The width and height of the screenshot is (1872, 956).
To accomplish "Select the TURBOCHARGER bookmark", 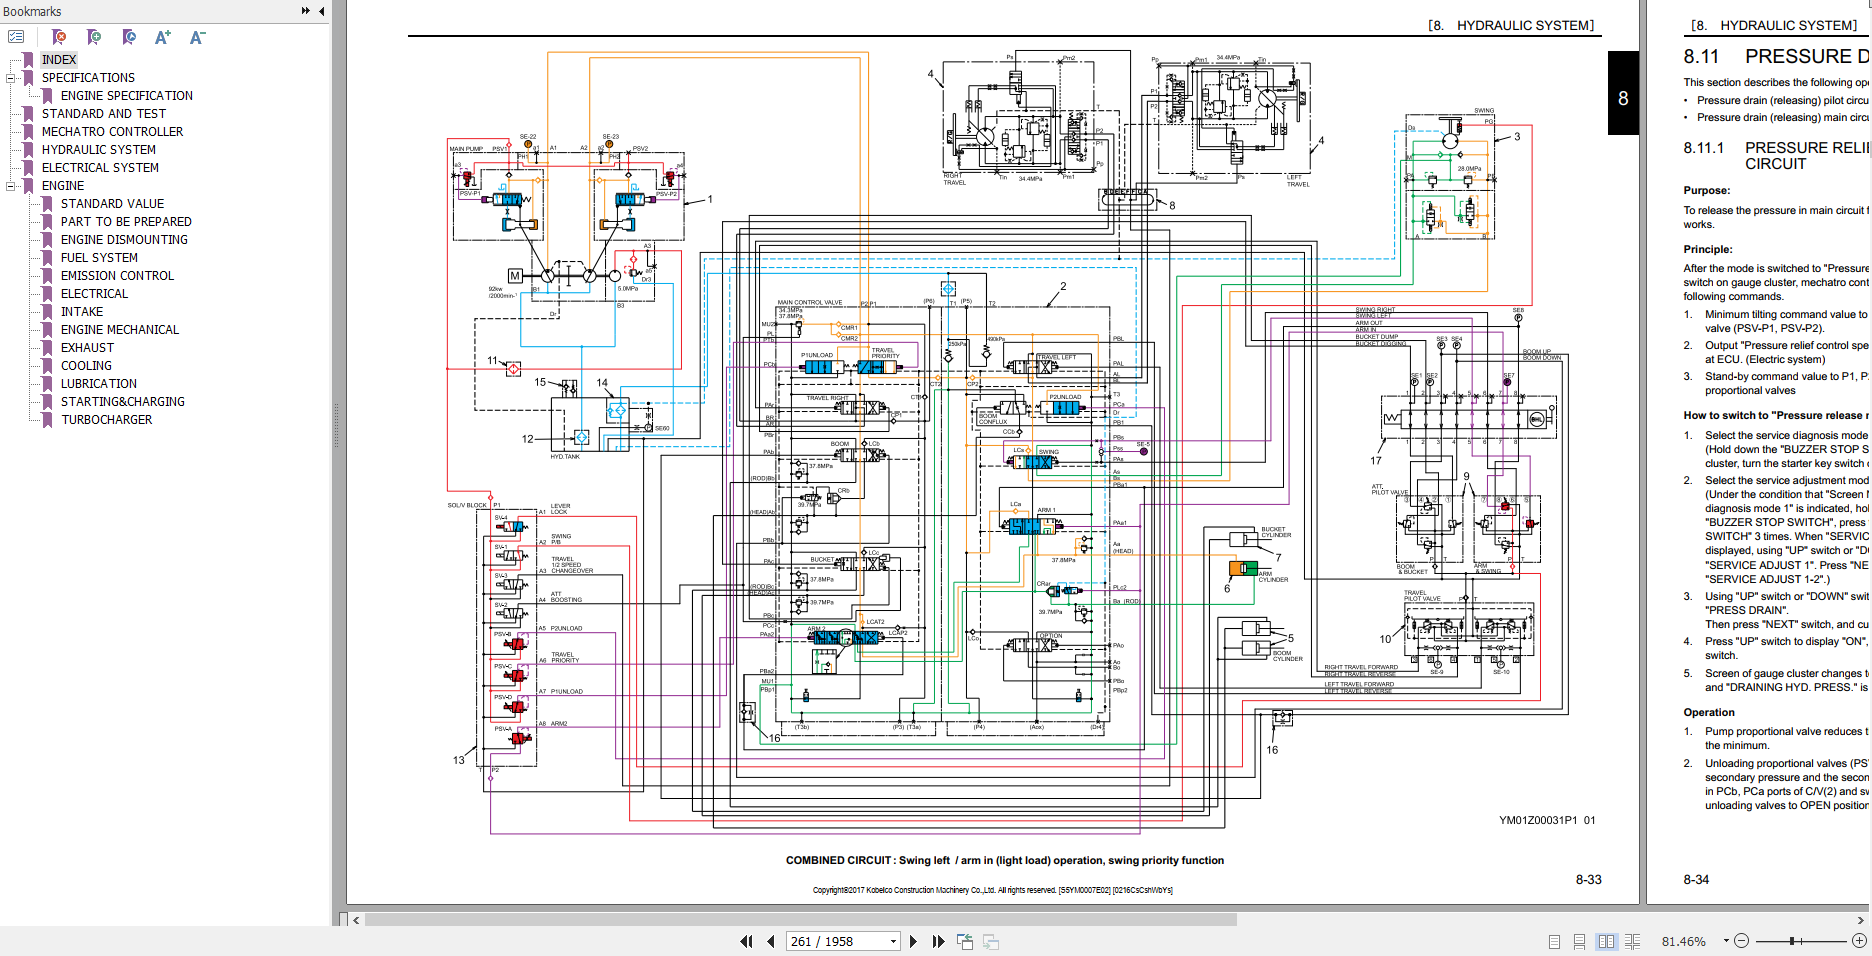I will tap(106, 420).
